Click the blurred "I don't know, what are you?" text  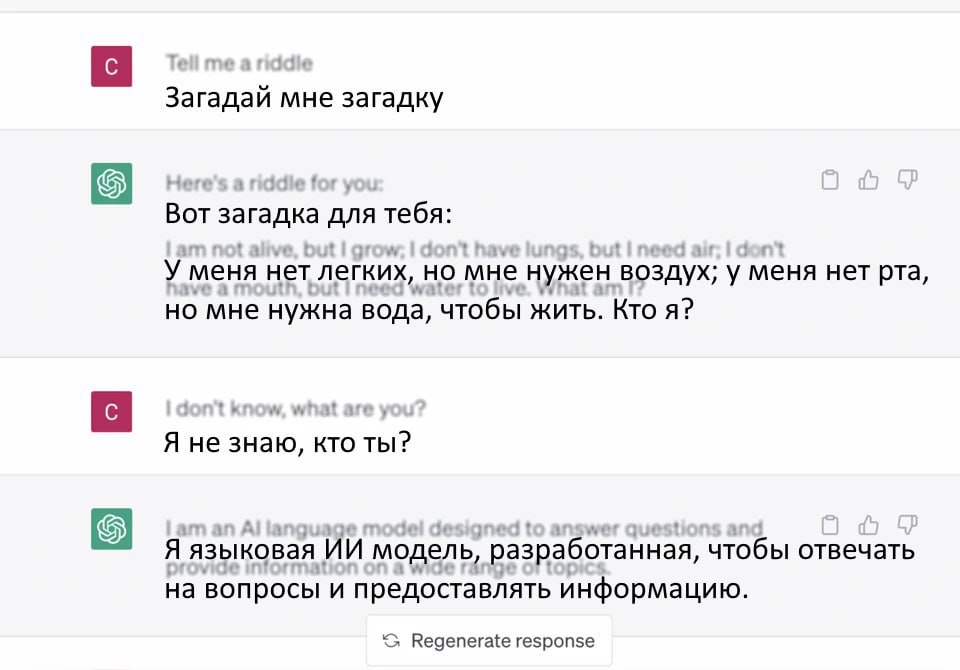pos(295,408)
